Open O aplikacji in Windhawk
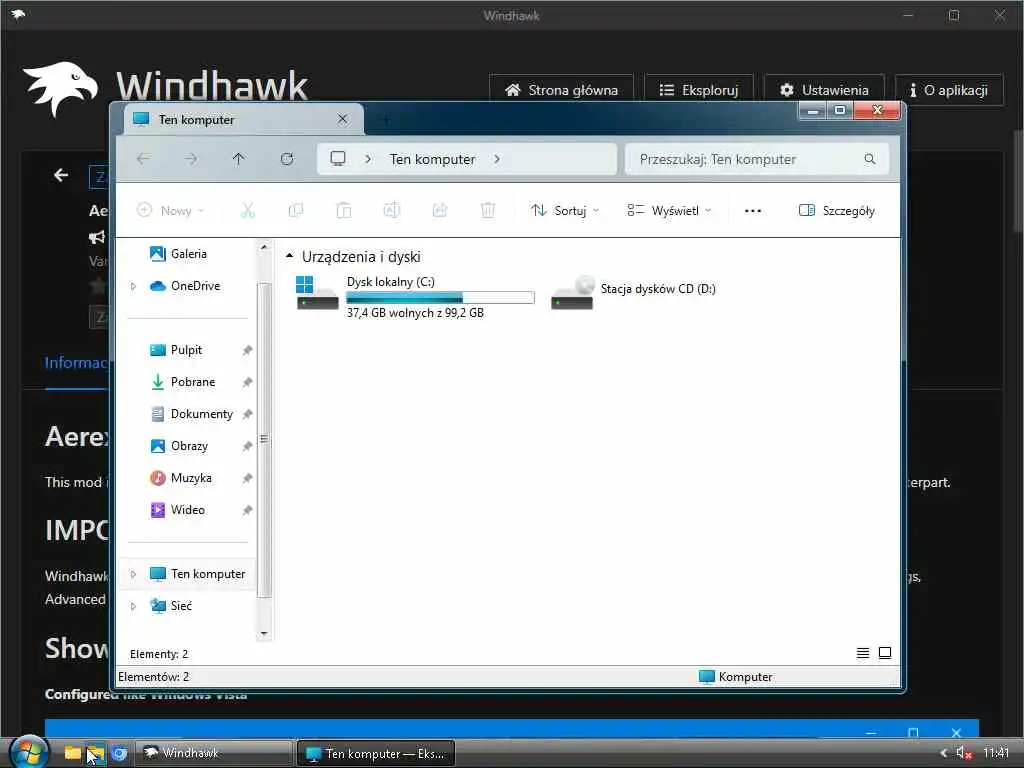The width and height of the screenshot is (1024, 768). coord(949,89)
